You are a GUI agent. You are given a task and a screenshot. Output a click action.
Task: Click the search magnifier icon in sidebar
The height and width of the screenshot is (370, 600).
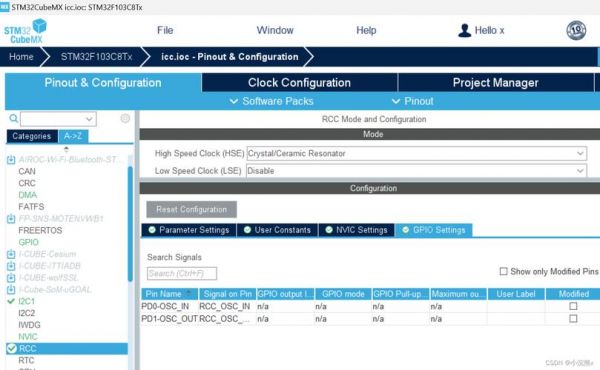[x=13, y=119]
